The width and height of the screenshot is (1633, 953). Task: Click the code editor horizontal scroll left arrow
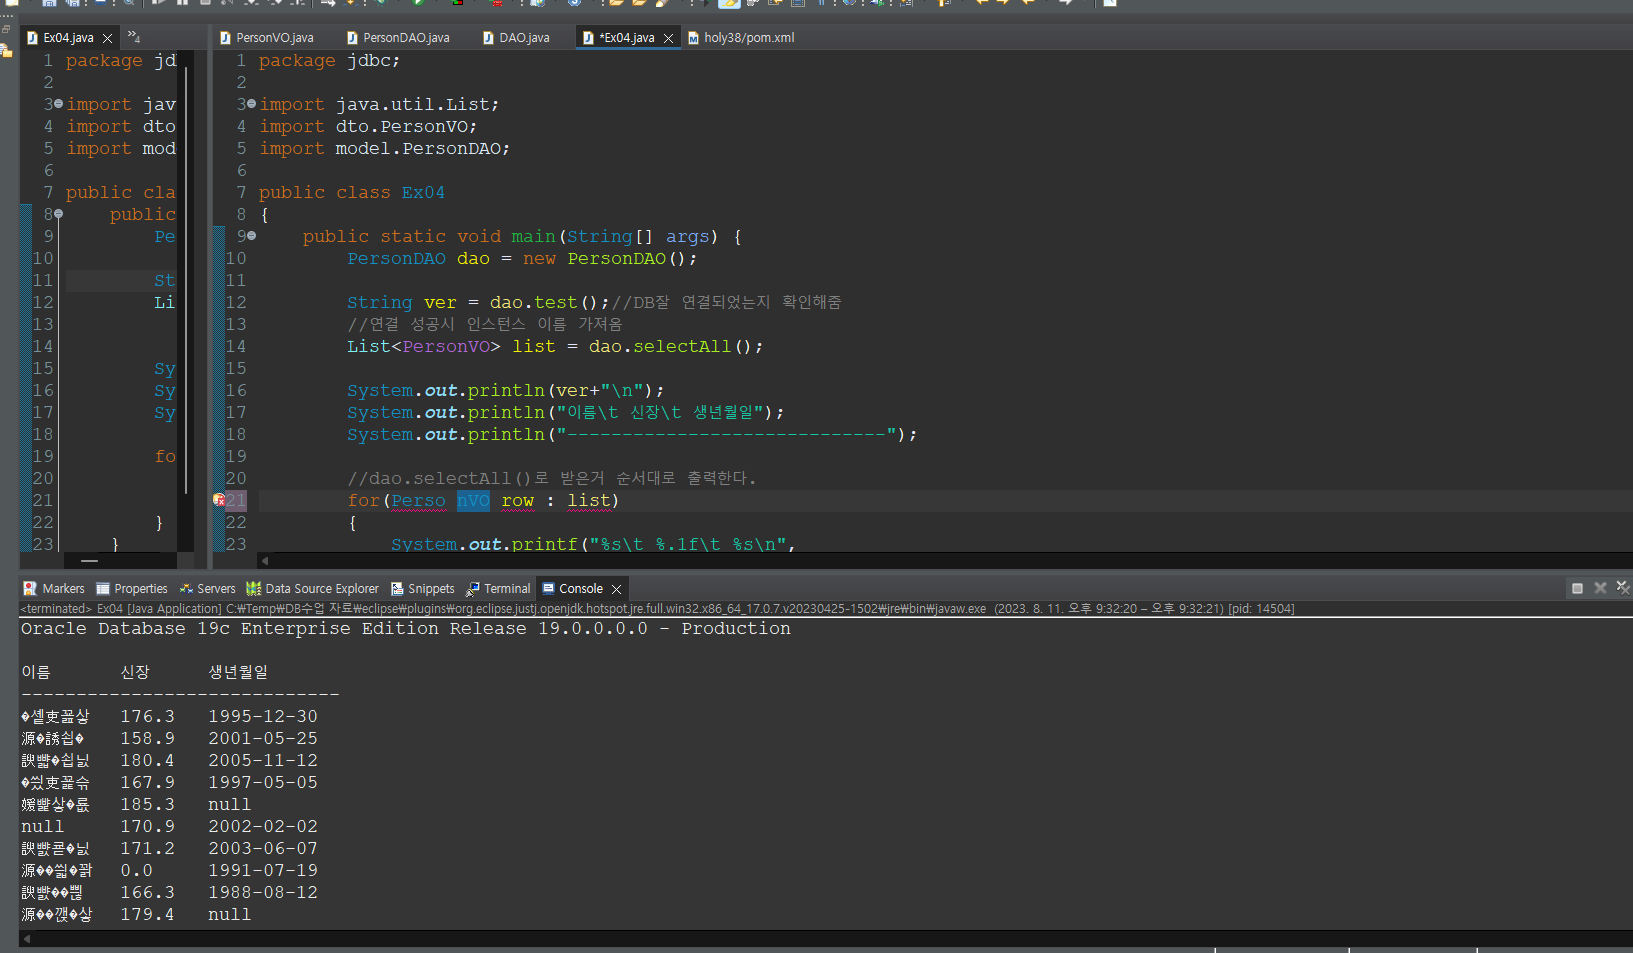[x=264, y=561]
